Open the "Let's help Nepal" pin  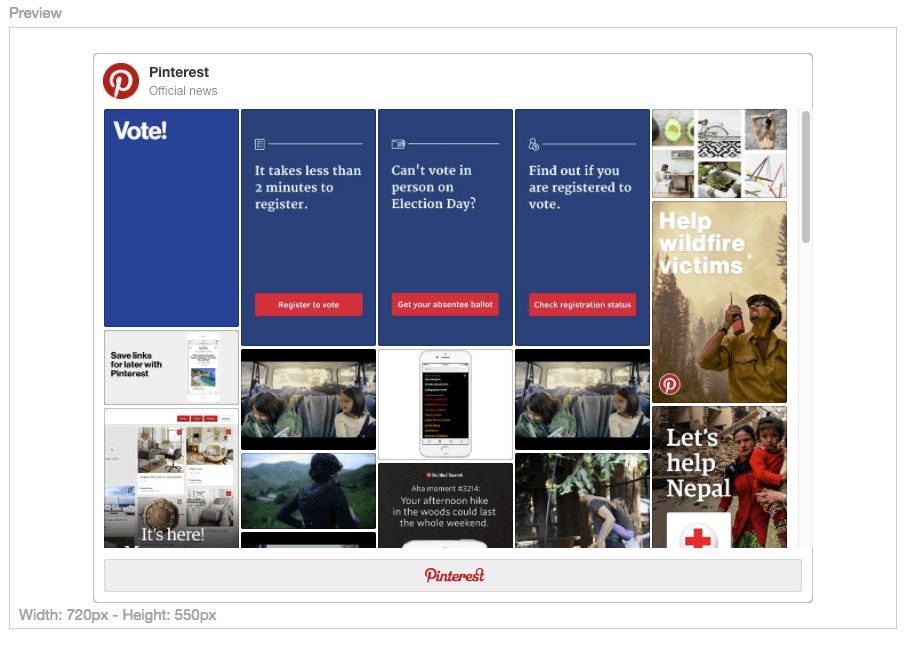coord(719,477)
